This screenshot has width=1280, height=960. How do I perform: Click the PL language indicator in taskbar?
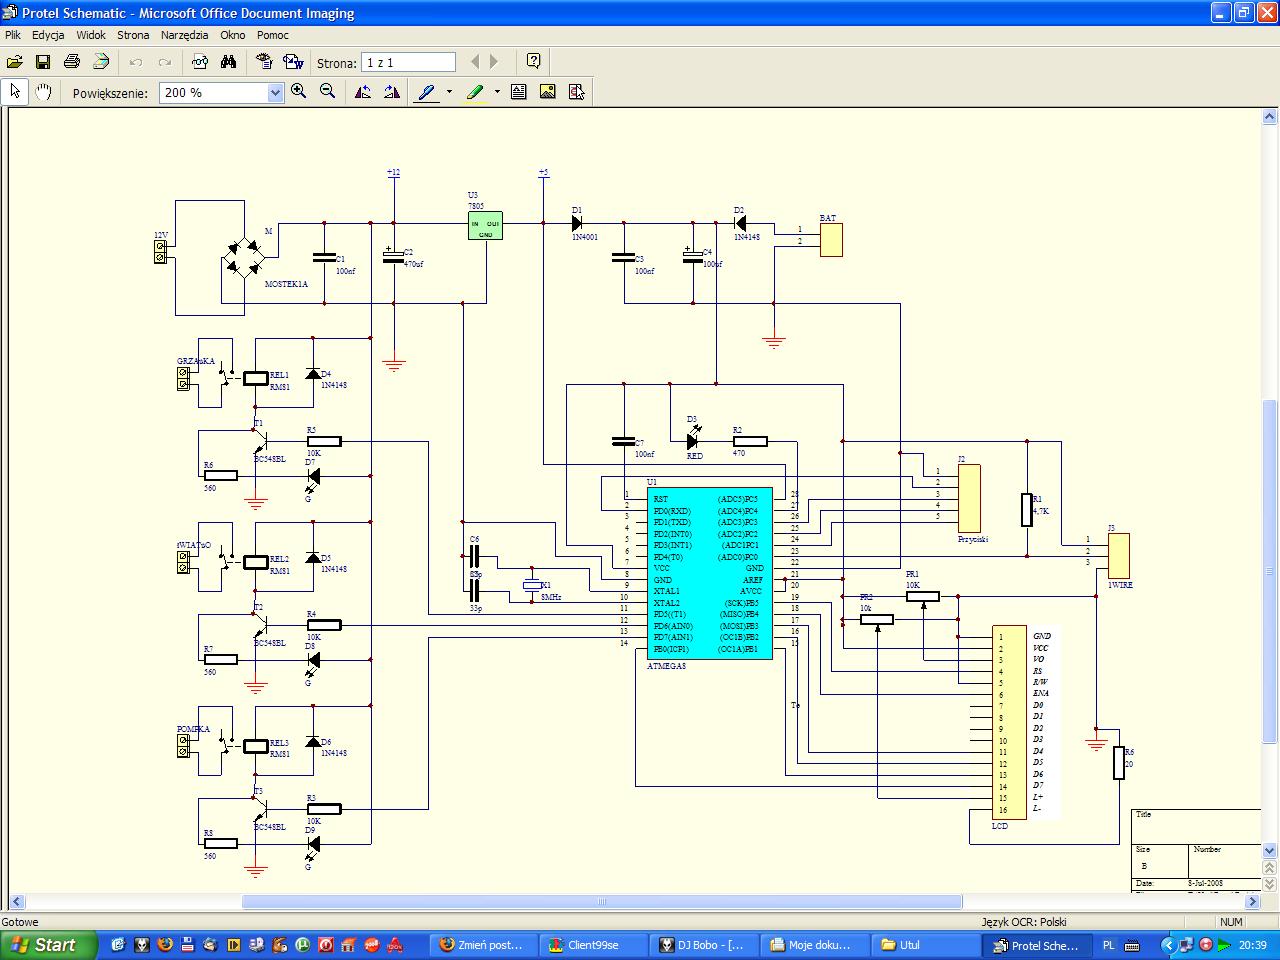[x=1109, y=945]
